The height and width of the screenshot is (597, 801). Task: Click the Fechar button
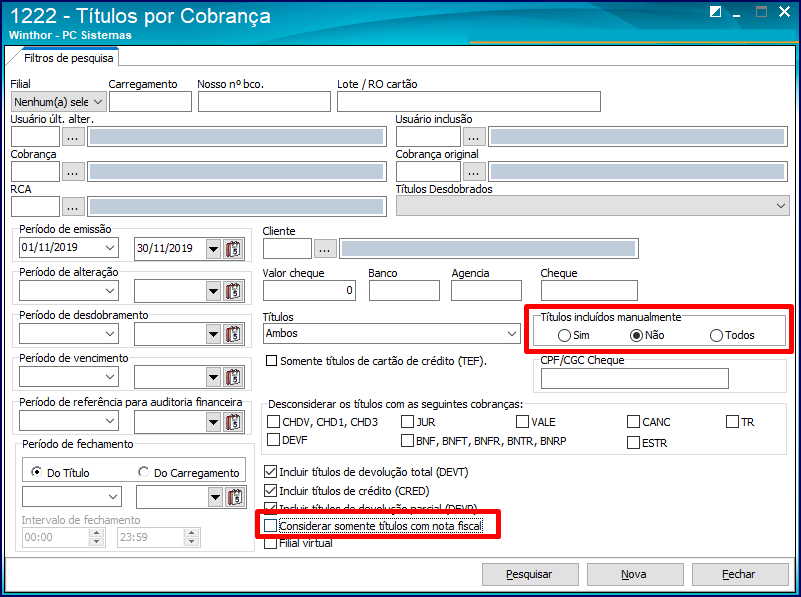pyautogui.click(x=739, y=575)
